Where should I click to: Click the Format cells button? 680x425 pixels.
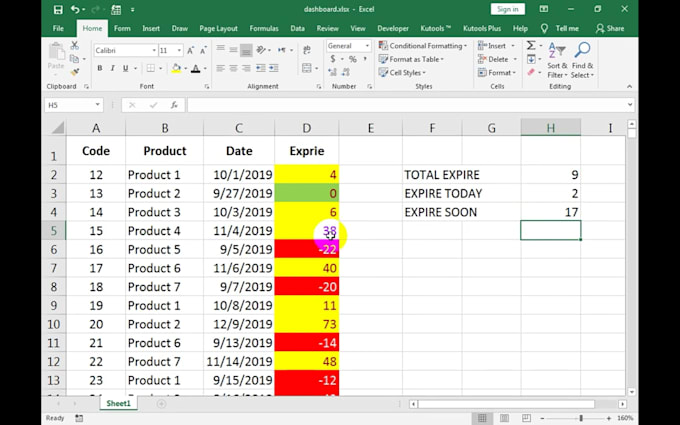[x=497, y=72]
